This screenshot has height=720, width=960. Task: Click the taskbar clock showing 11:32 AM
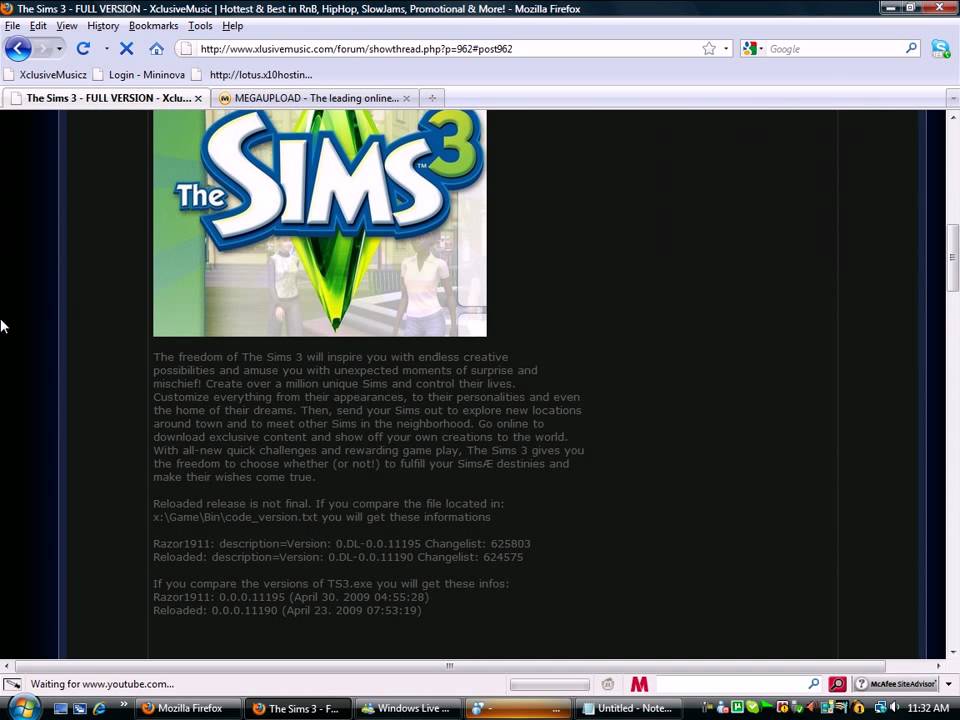tap(928, 708)
